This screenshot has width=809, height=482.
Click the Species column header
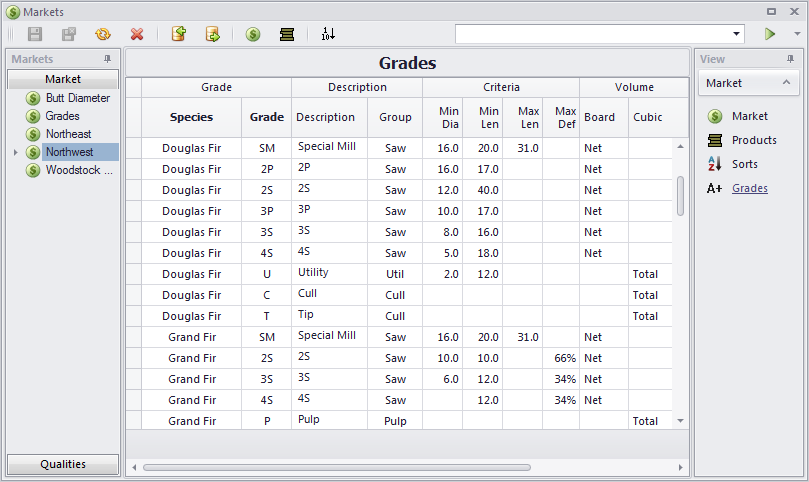click(191, 117)
